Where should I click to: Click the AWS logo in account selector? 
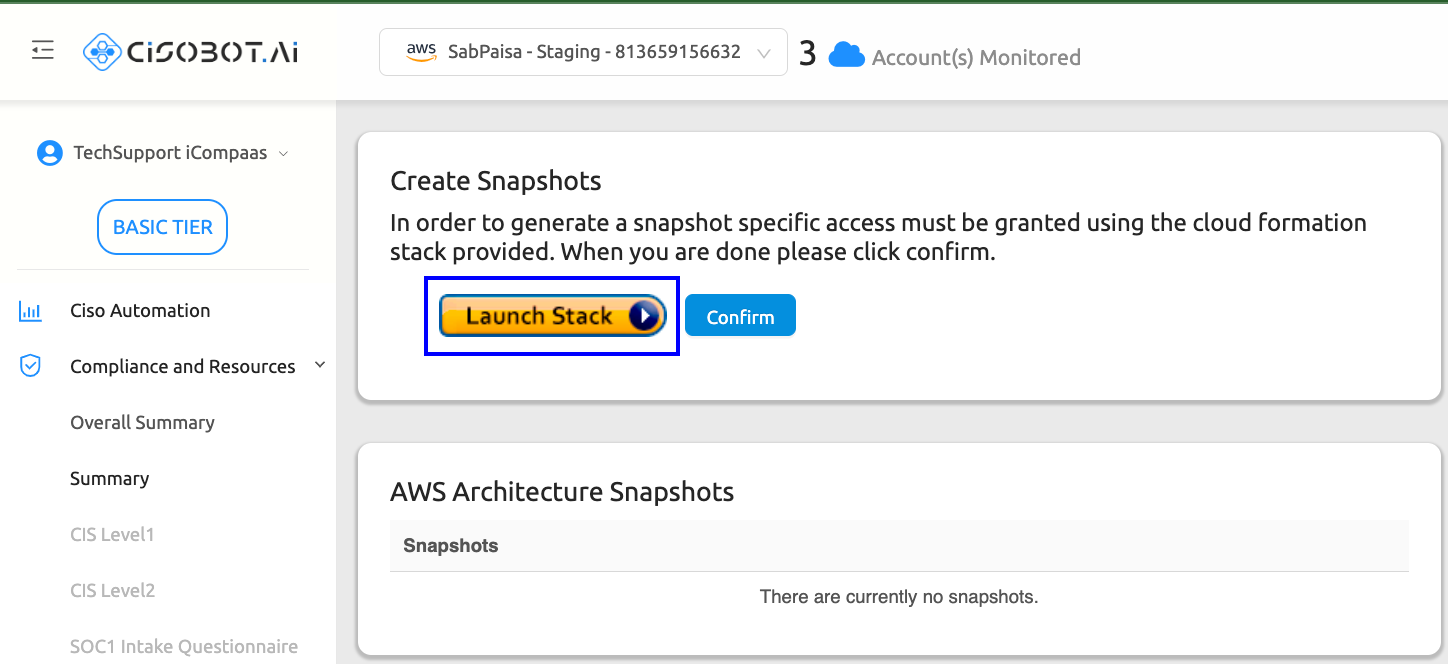pyautogui.click(x=421, y=52)
